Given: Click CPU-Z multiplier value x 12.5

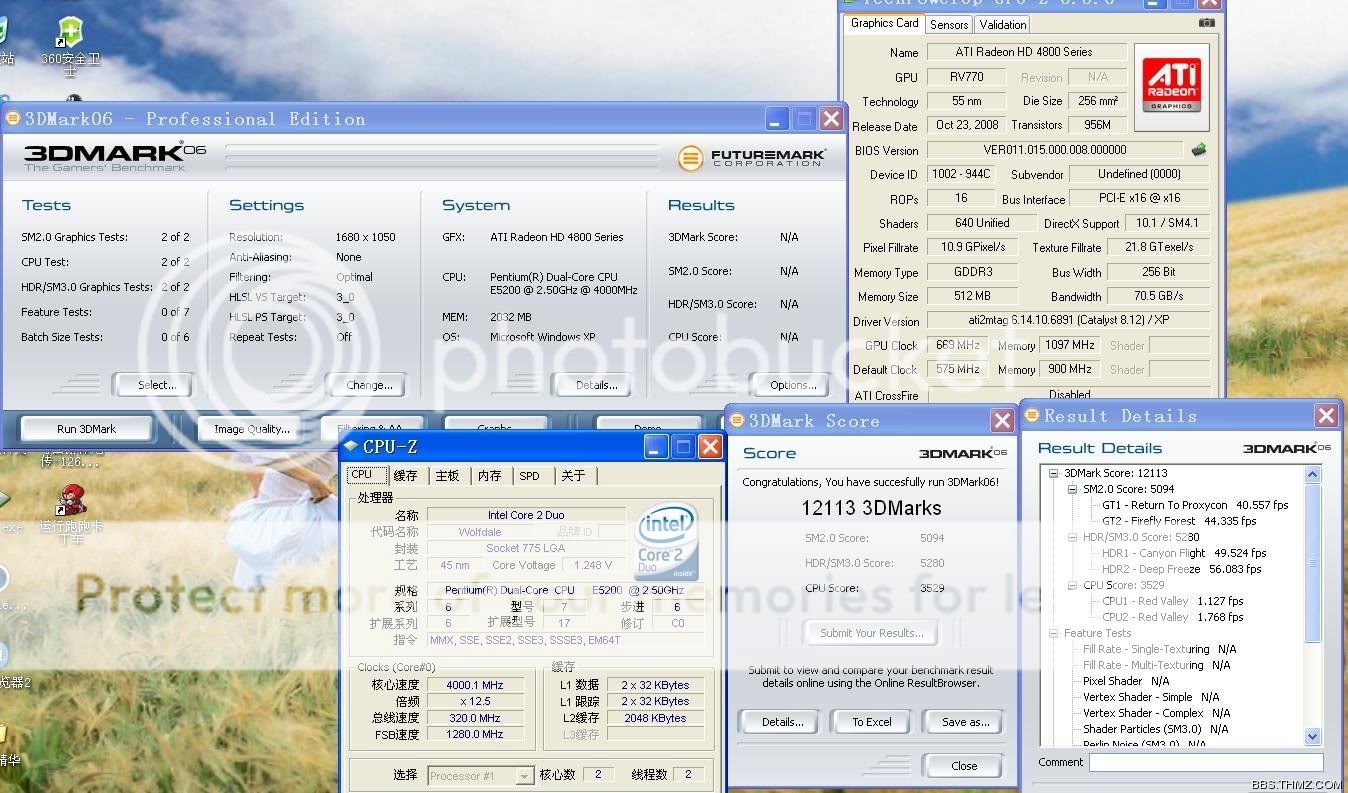Looking at the screenshot, I should click(x=475, y=701).
